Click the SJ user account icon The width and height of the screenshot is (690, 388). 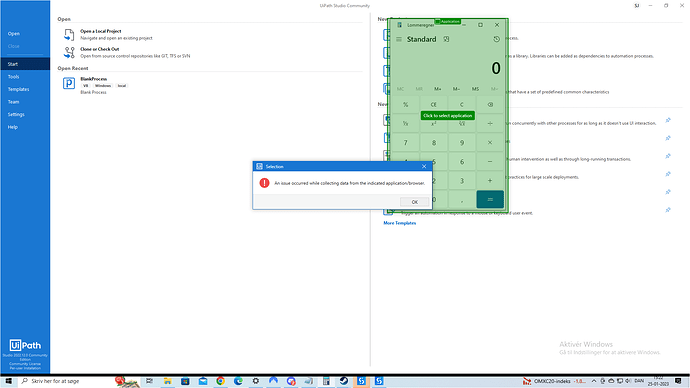(637, 6)
